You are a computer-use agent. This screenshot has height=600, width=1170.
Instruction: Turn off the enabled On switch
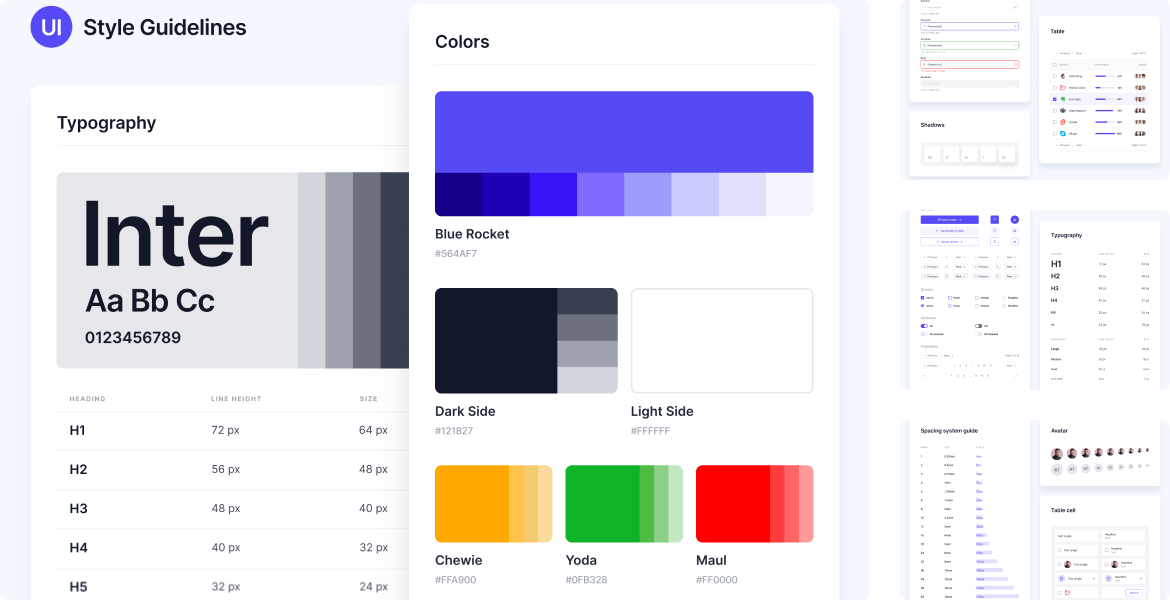point(924,326)
